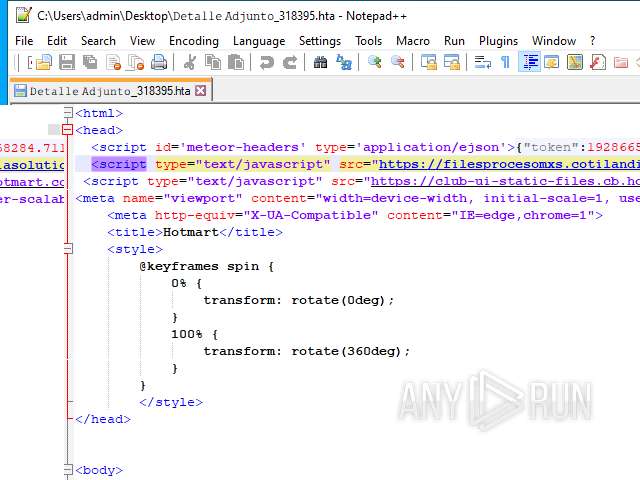
Task: Zoom out with the magnifier minus icon
Action: point(398,62)
